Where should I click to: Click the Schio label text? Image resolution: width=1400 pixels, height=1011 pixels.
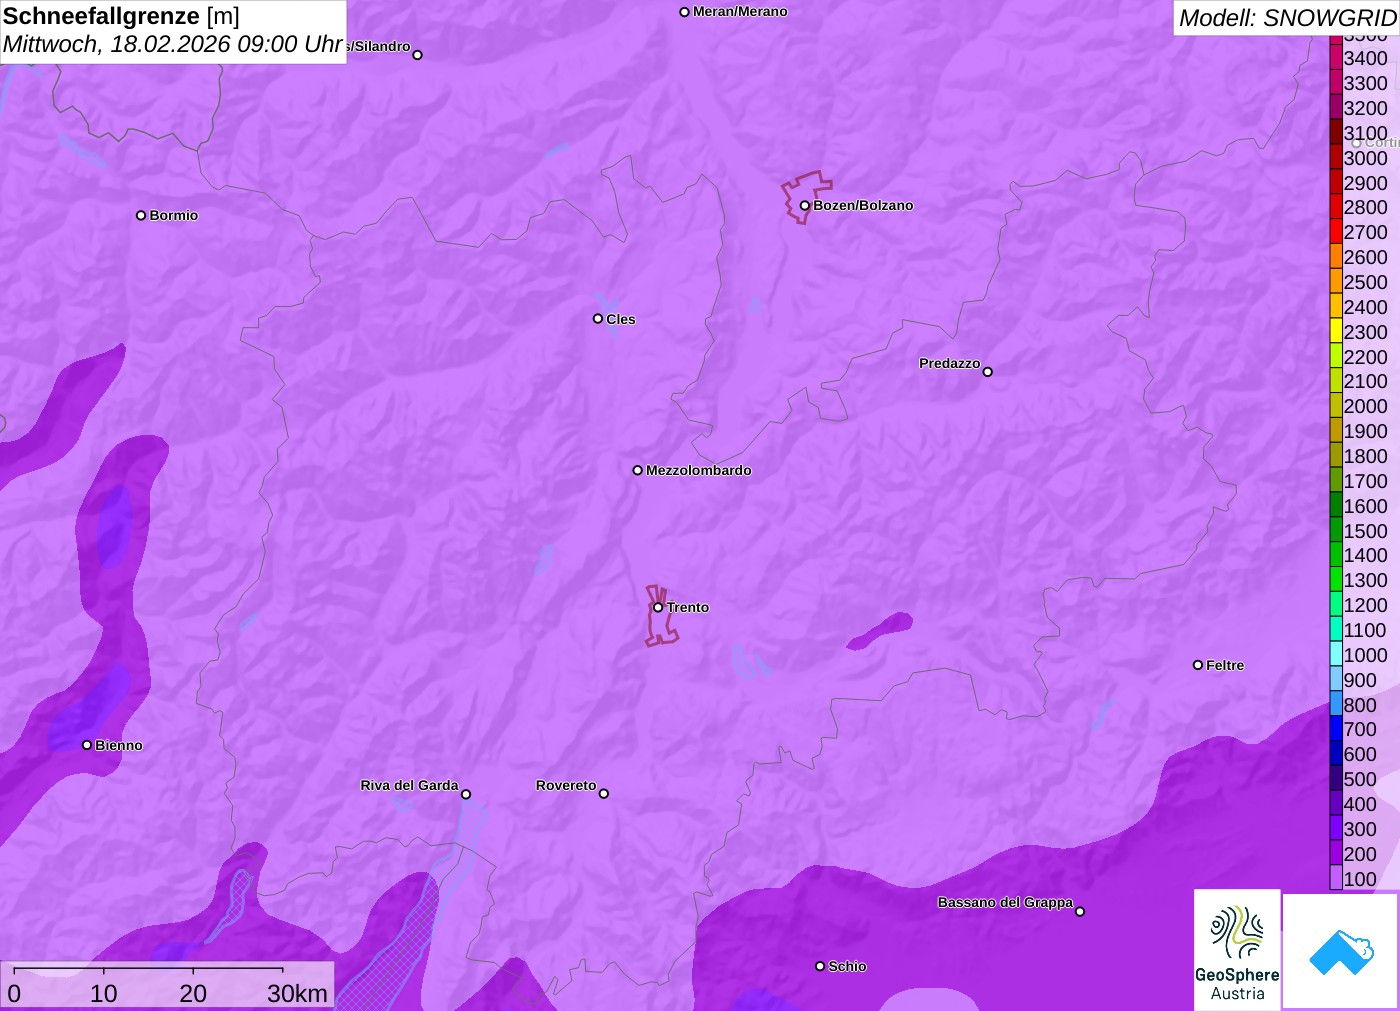click(847, 966)
